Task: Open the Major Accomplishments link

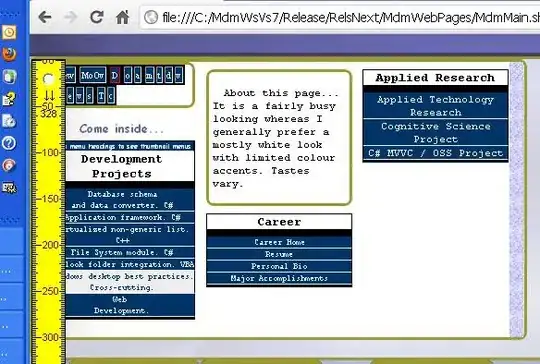Action: click(279, 278)
